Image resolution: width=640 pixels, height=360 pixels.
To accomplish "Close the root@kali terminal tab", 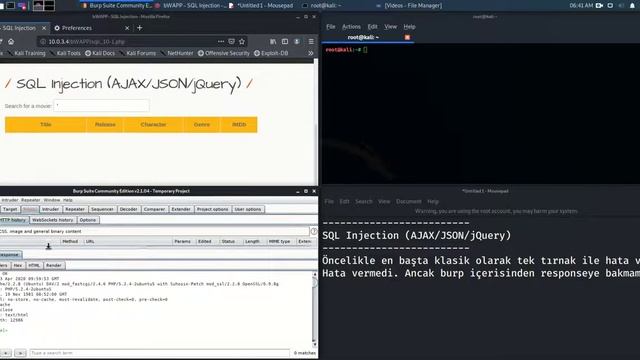I will 407,37.
